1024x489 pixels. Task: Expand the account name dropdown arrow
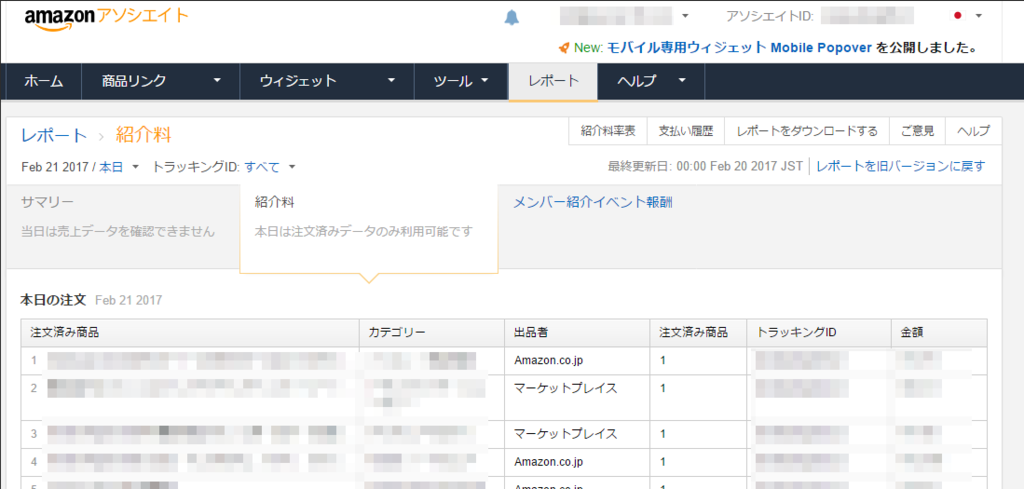[x=685, y=16]
